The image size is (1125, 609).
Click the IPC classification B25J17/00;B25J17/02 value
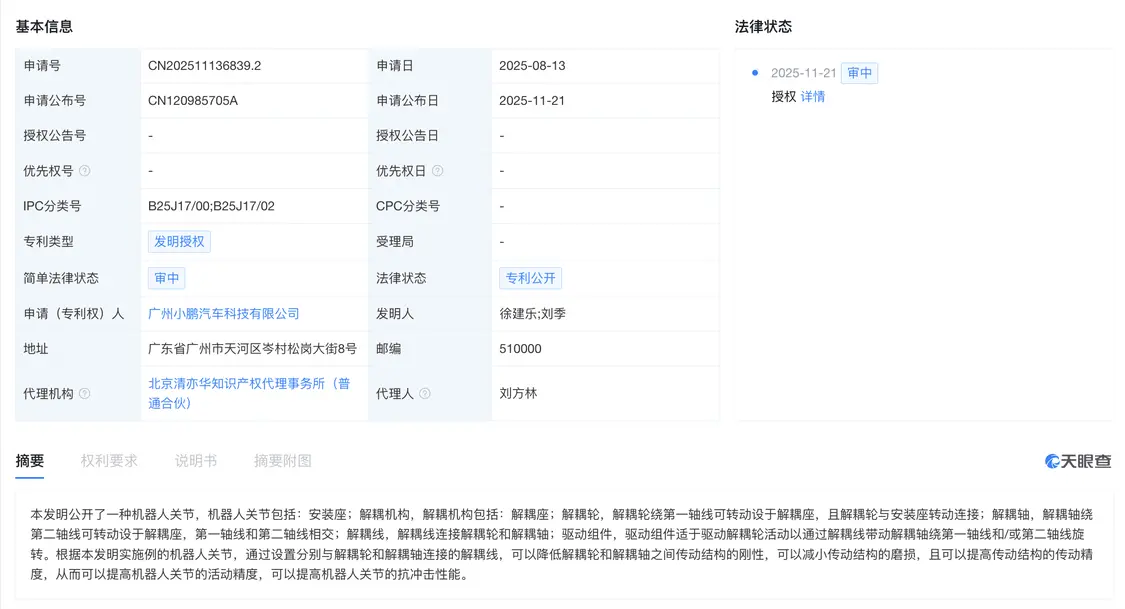[211, 206]
